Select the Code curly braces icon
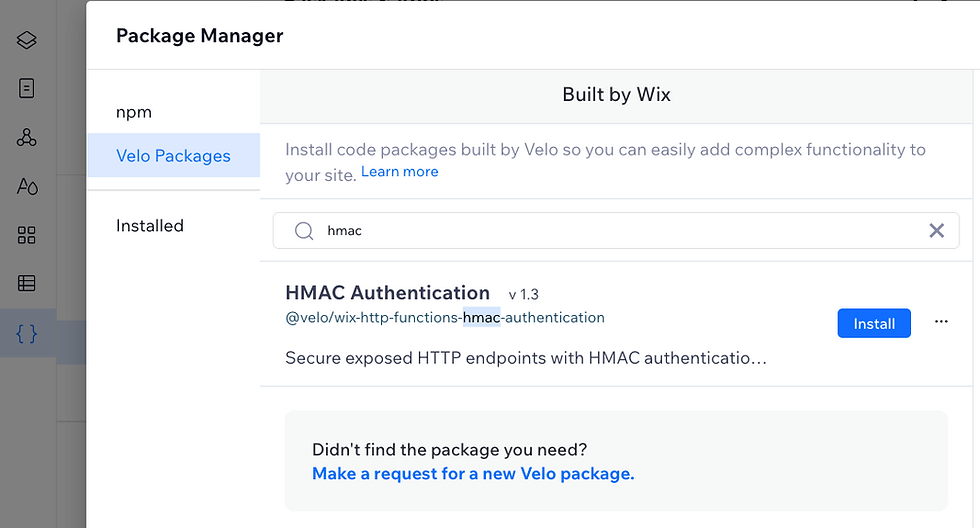This screenshot has height=528, width=980. coord(26,334)
